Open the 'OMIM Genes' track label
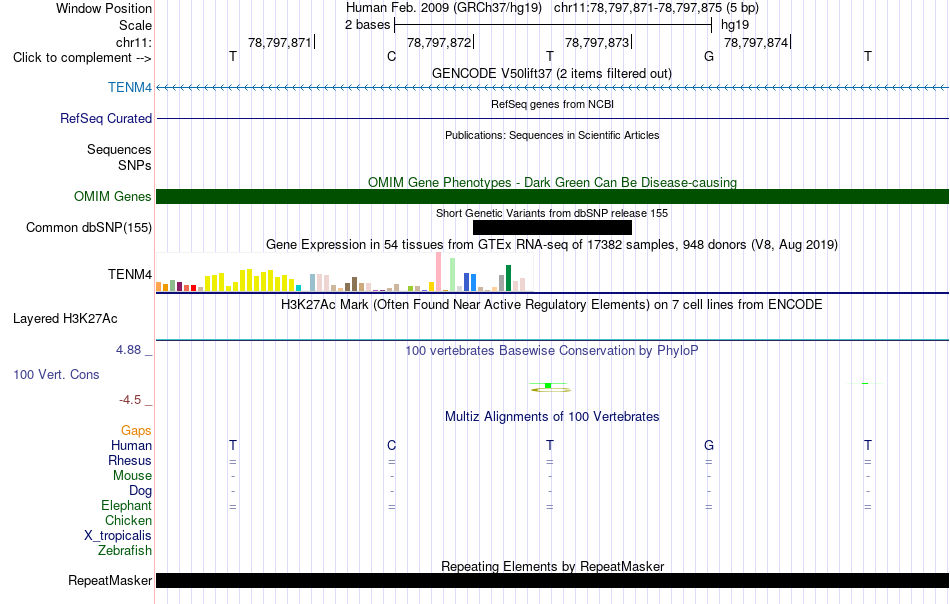 point(112,196)
